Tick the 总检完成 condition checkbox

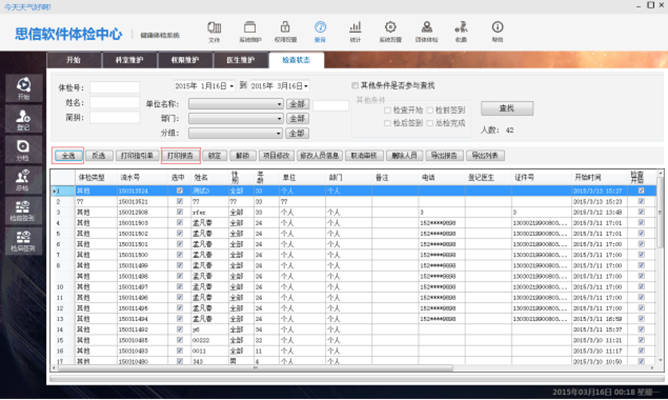(x=430, y=123)
